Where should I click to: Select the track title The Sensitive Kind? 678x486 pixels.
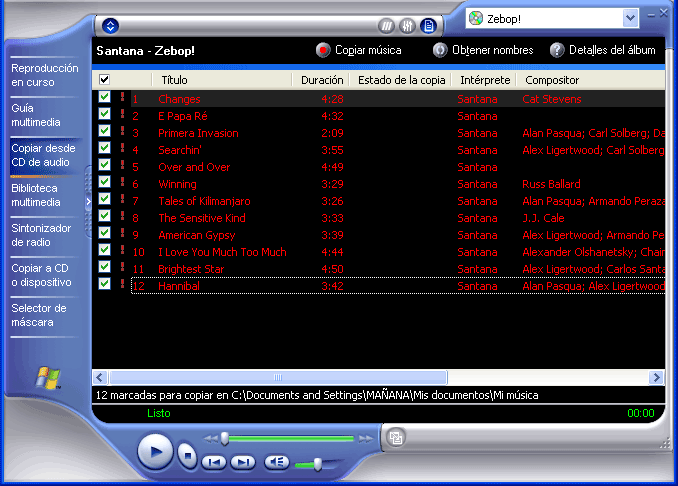[202, 218]
